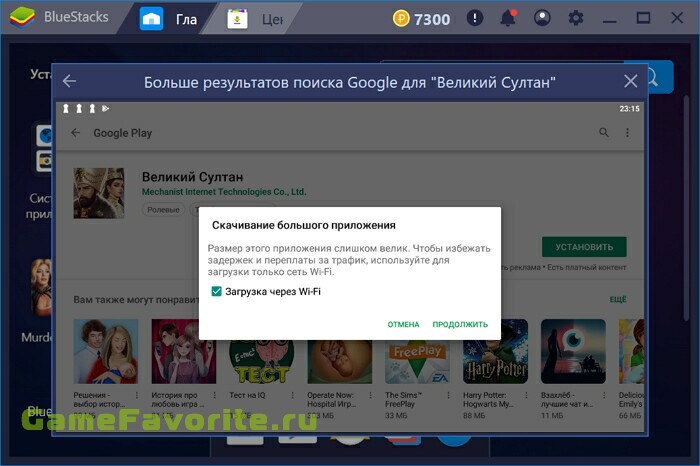The width and height of the screenshot is (700, 466).
Task: Close the search results overlay with X
Action: point(630,81)
